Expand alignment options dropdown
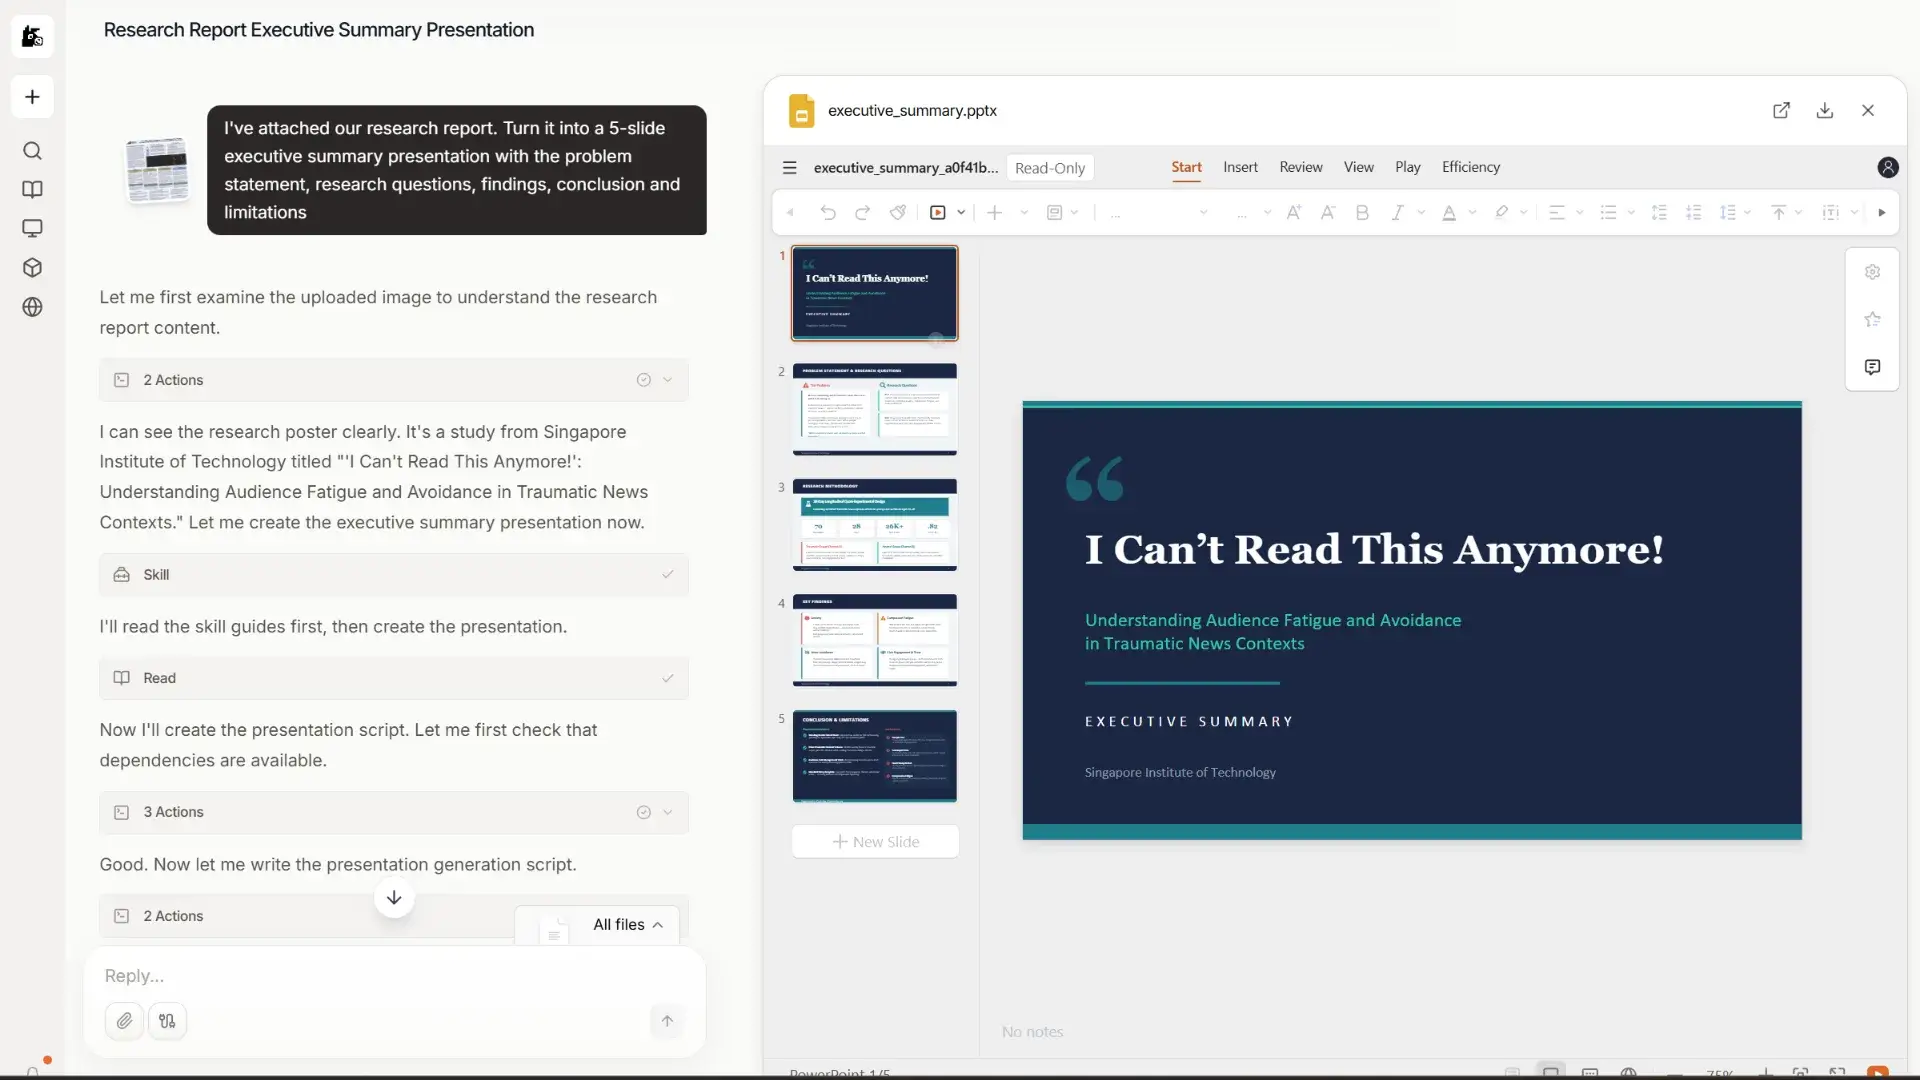 (1580, 213)
